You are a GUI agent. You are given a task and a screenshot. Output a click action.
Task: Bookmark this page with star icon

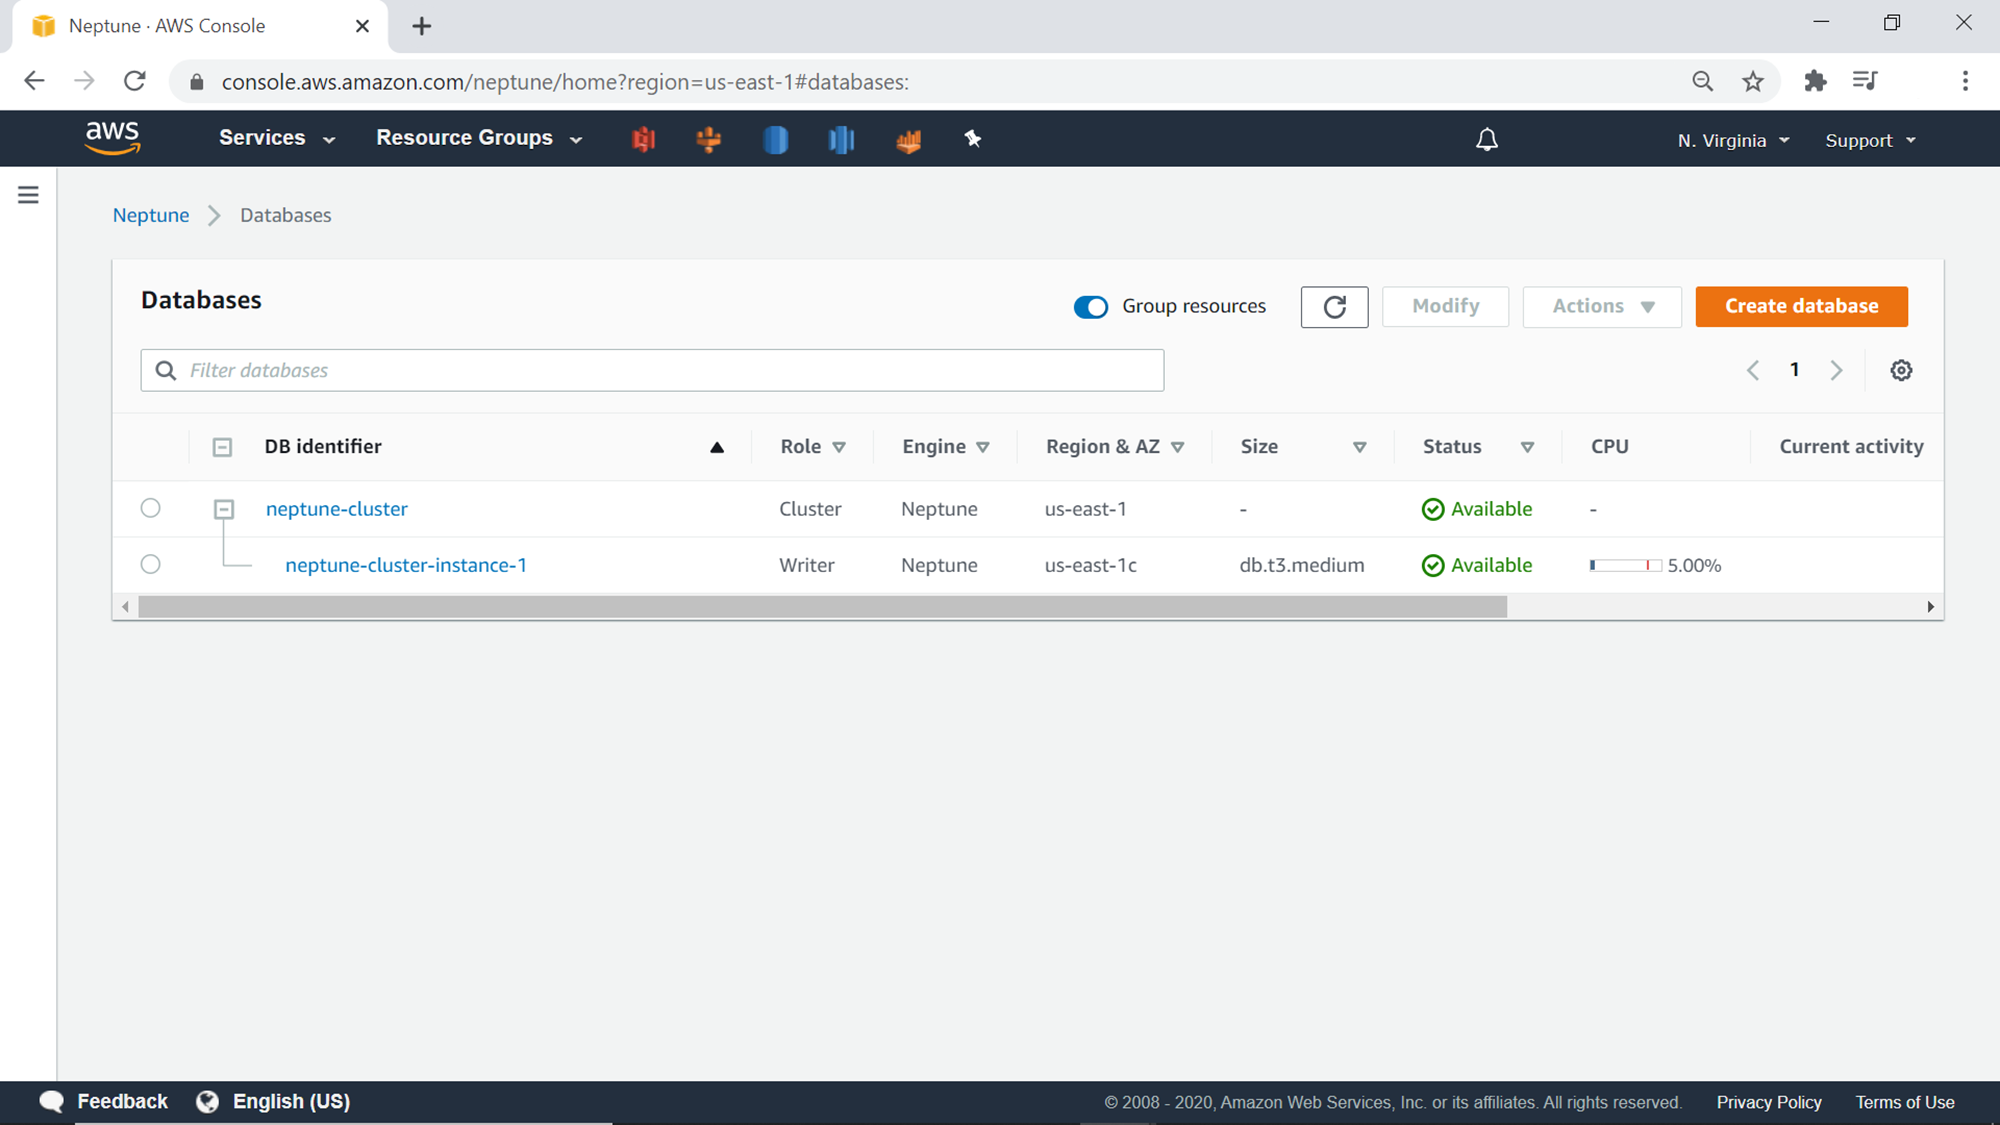[x=1753, y=82]
